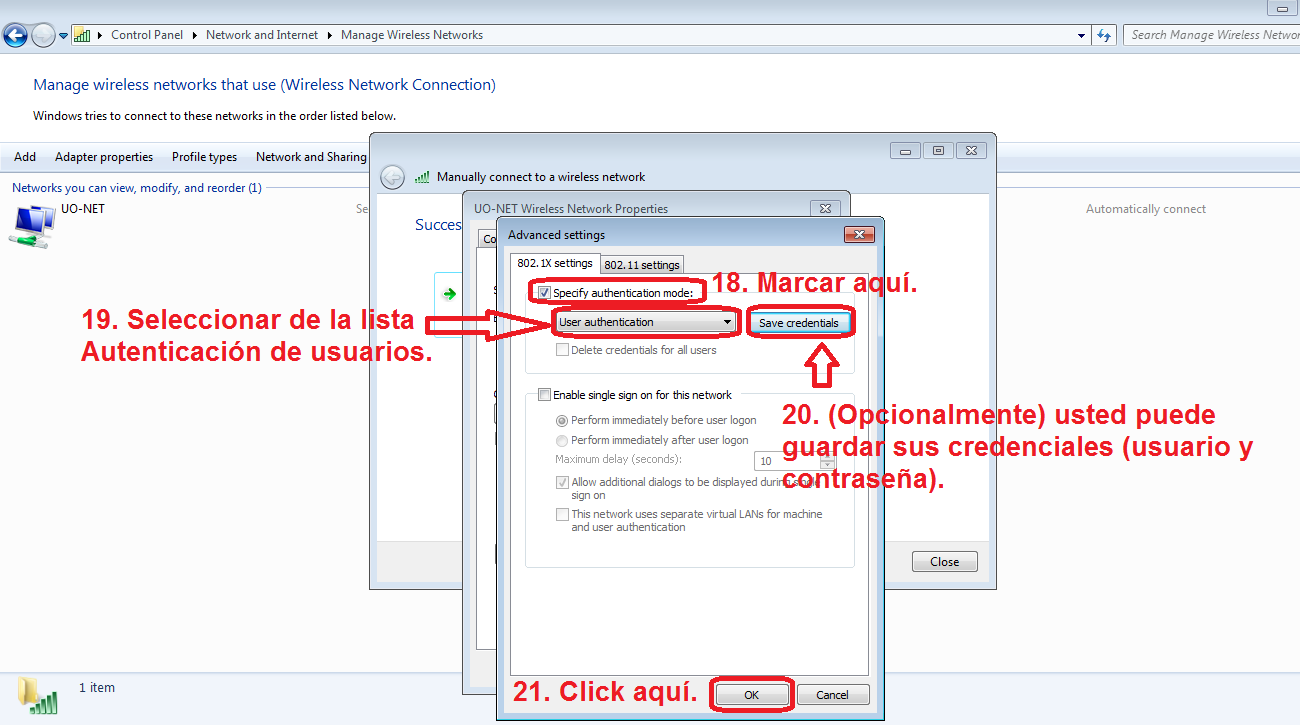Click the Forward navigation arrow in Explorer
This screenshot has height=725, width=1300.
click(43, 36)
